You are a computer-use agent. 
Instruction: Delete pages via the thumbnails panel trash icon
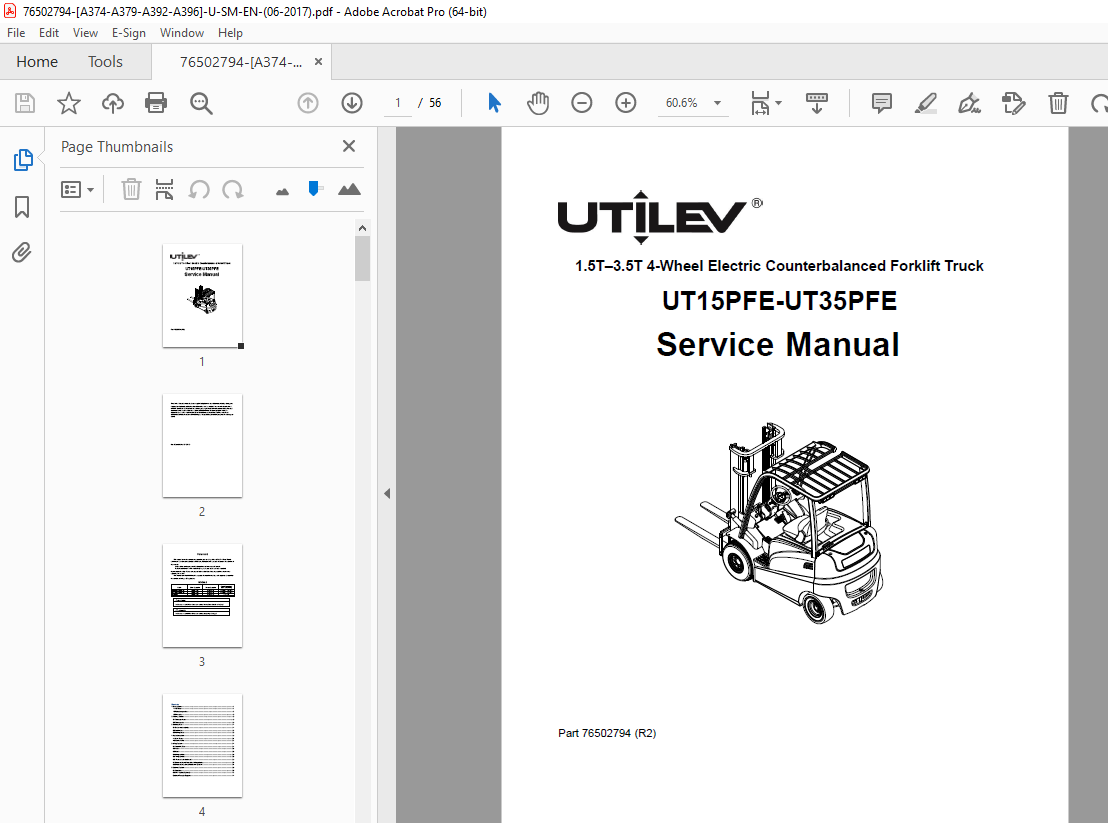[131, 189]
